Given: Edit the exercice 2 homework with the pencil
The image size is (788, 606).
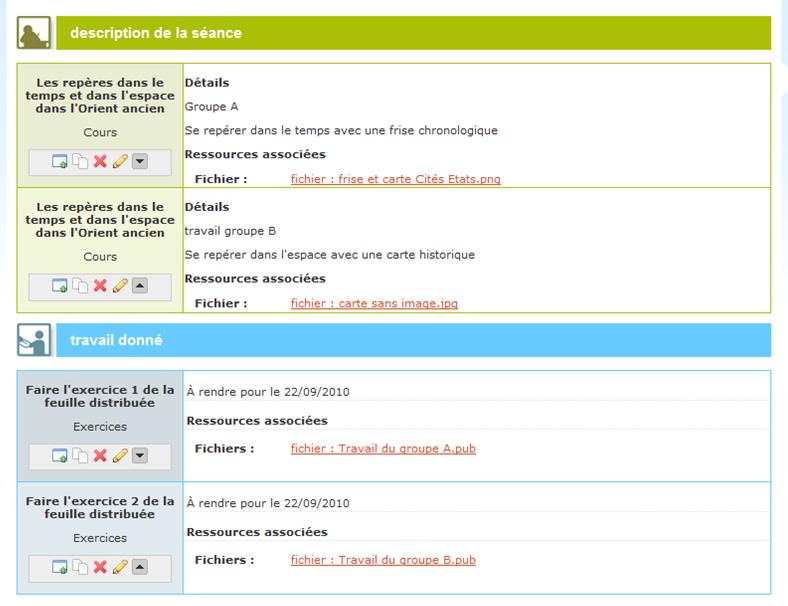Looking at the screenshot, I should 120,567.
